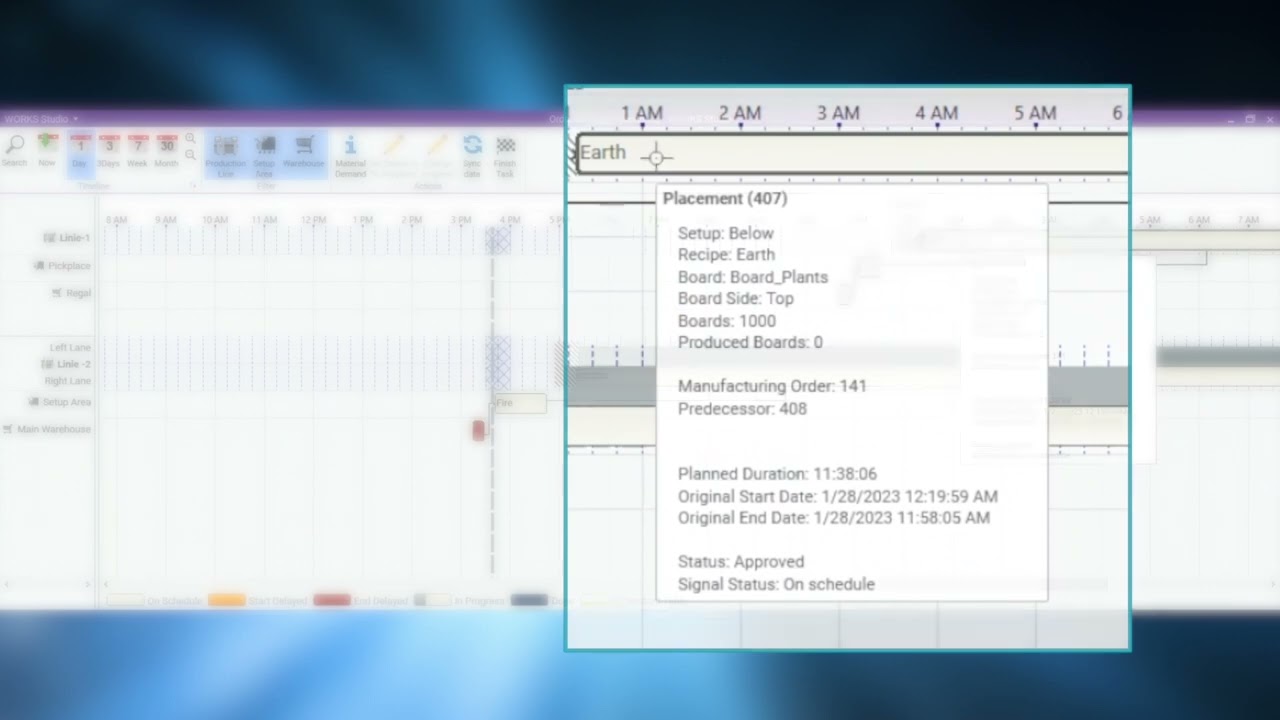Select the Linie -2 row label
The image size is (1280, 720).
click(74, 364)
